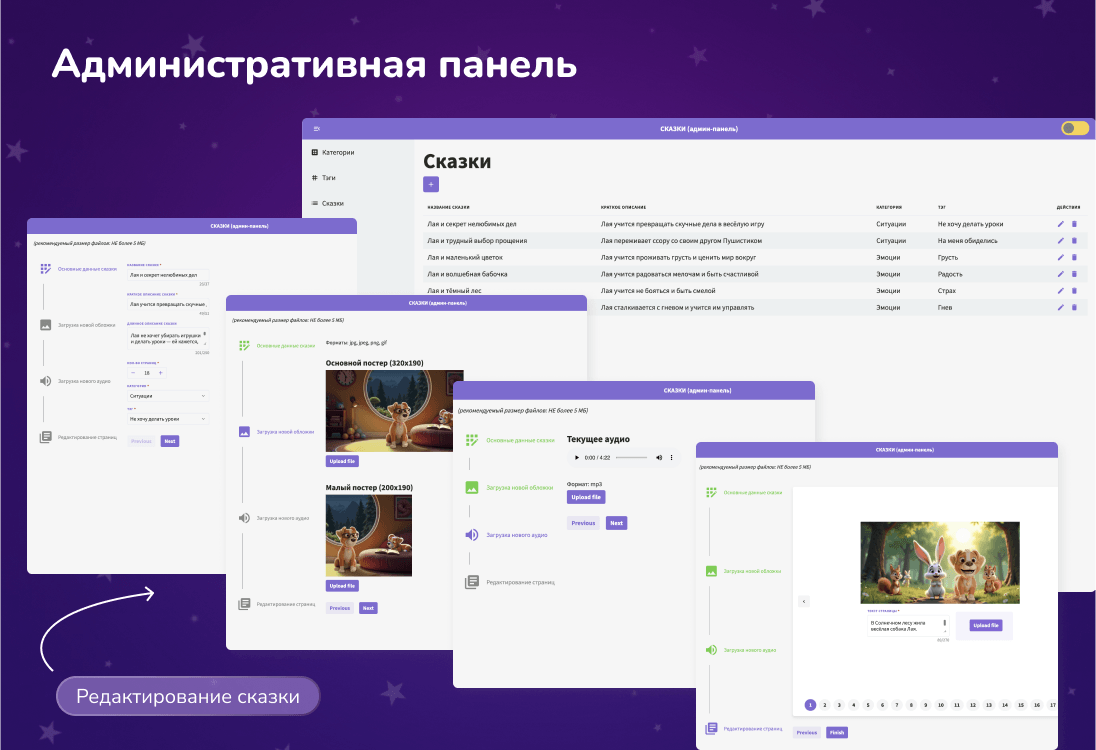The height and width of the screenshot is (750, 1096).
Task: Go to page 14 in the page editor pagination
Action: tap(1005, 705)
